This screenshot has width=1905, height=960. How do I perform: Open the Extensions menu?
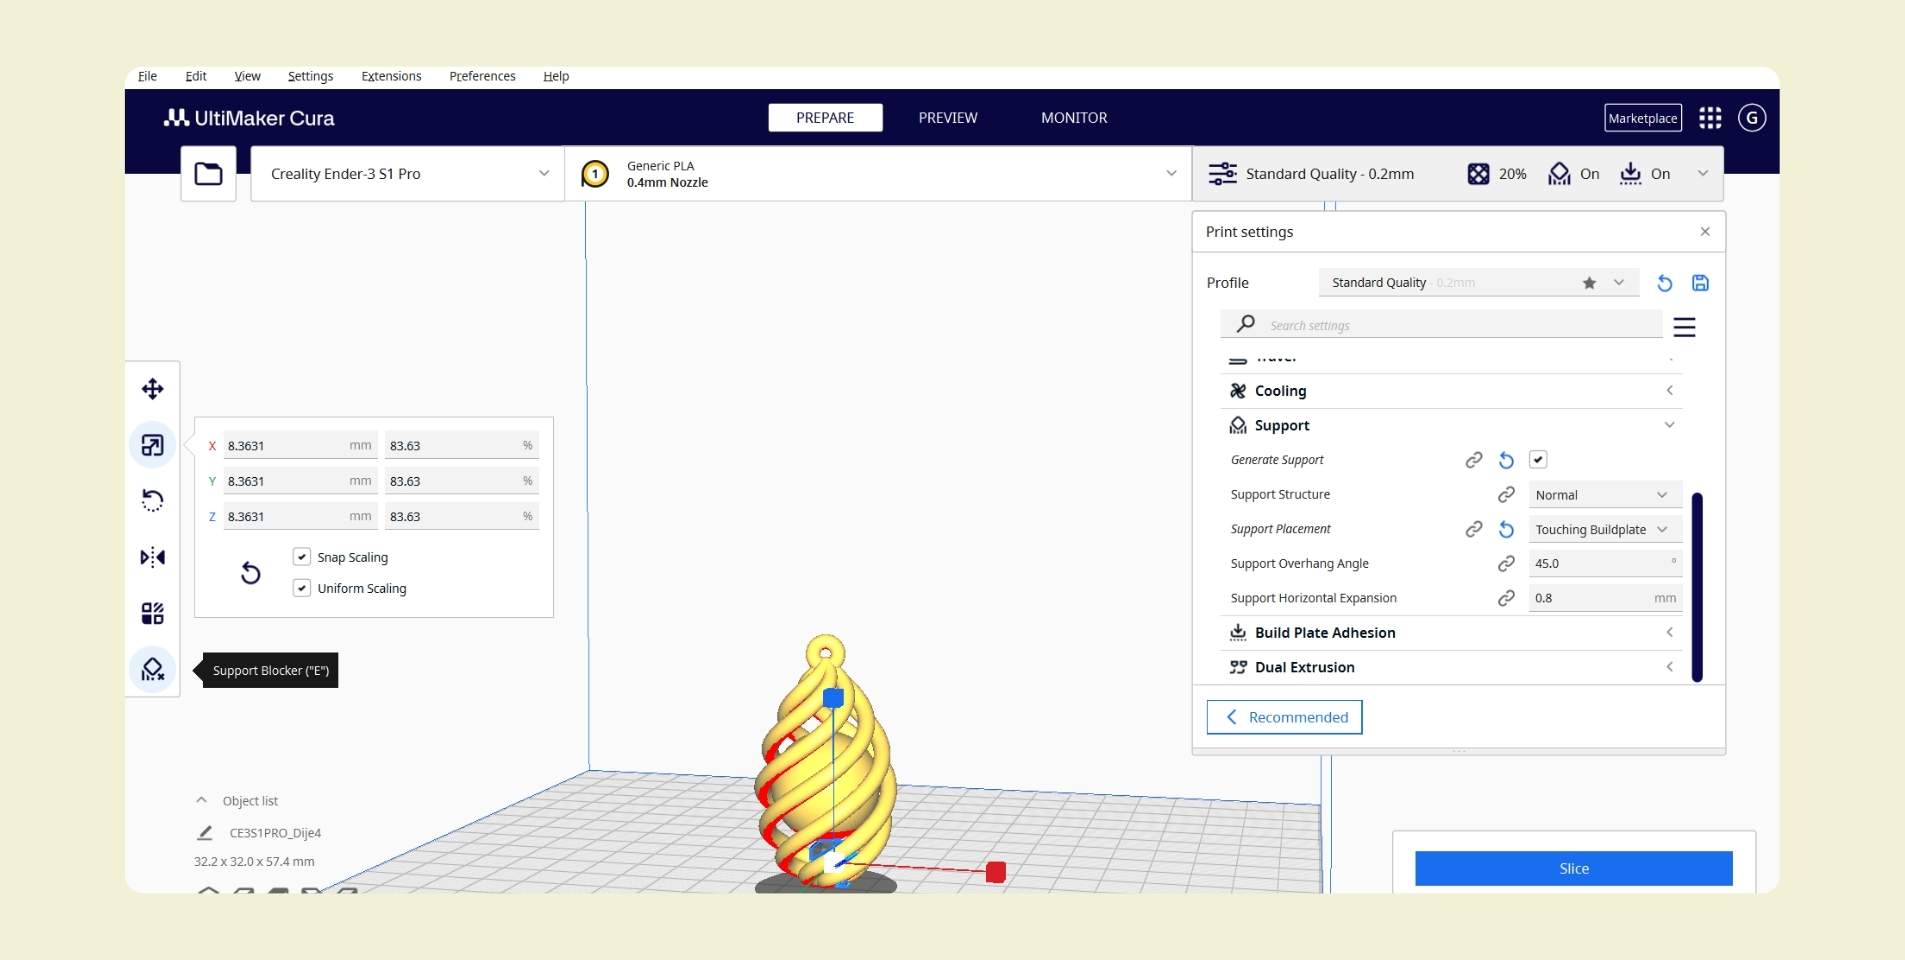391,76
